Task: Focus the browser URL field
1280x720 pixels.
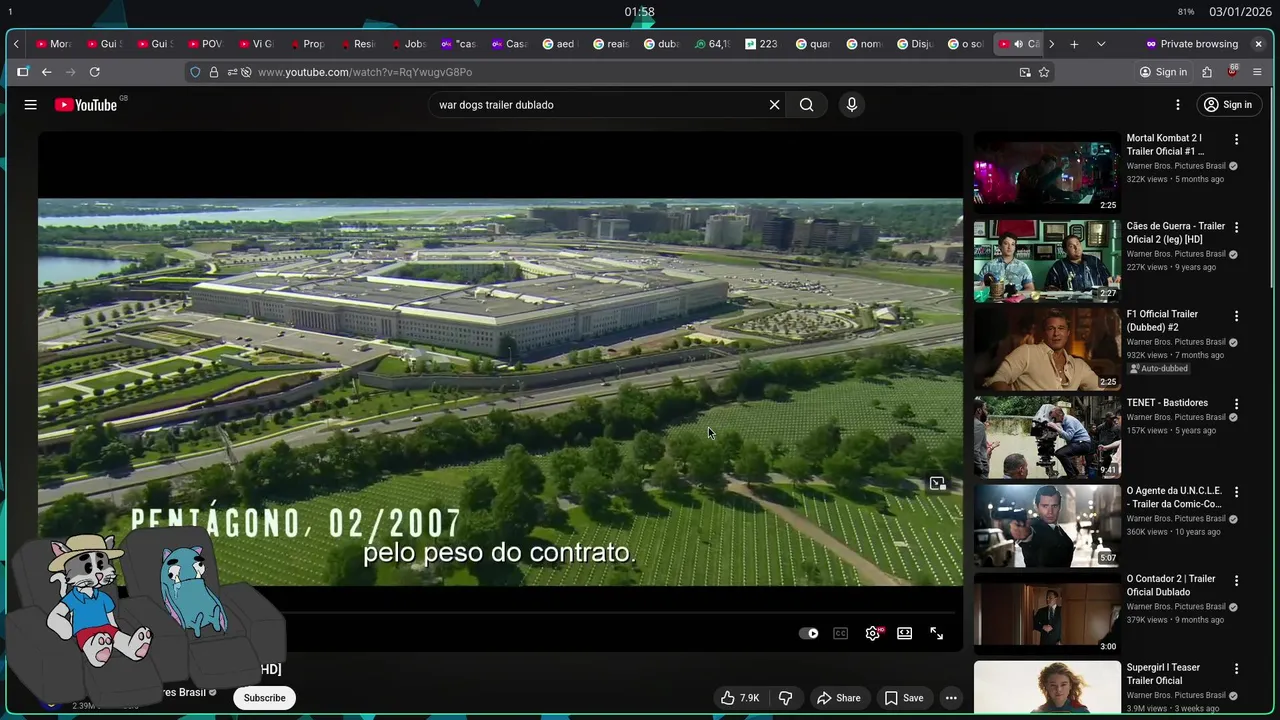Action: coord(620,72)
